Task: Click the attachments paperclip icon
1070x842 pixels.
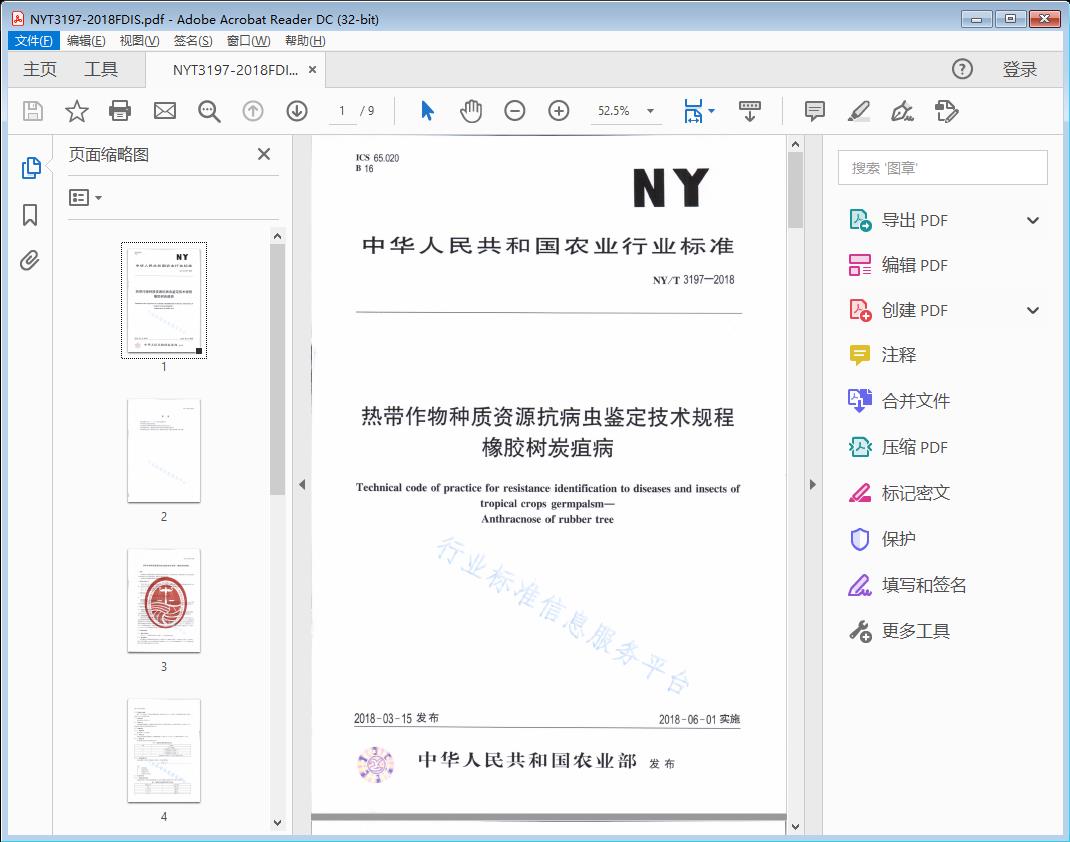Action: click(x=30, y=260)
